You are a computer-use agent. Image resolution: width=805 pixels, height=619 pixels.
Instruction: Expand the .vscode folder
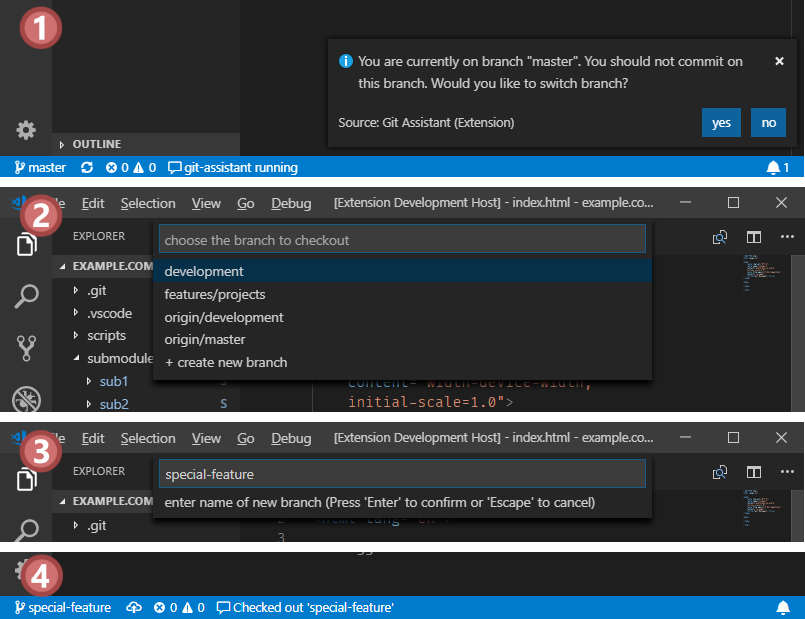tap(108, 313)
